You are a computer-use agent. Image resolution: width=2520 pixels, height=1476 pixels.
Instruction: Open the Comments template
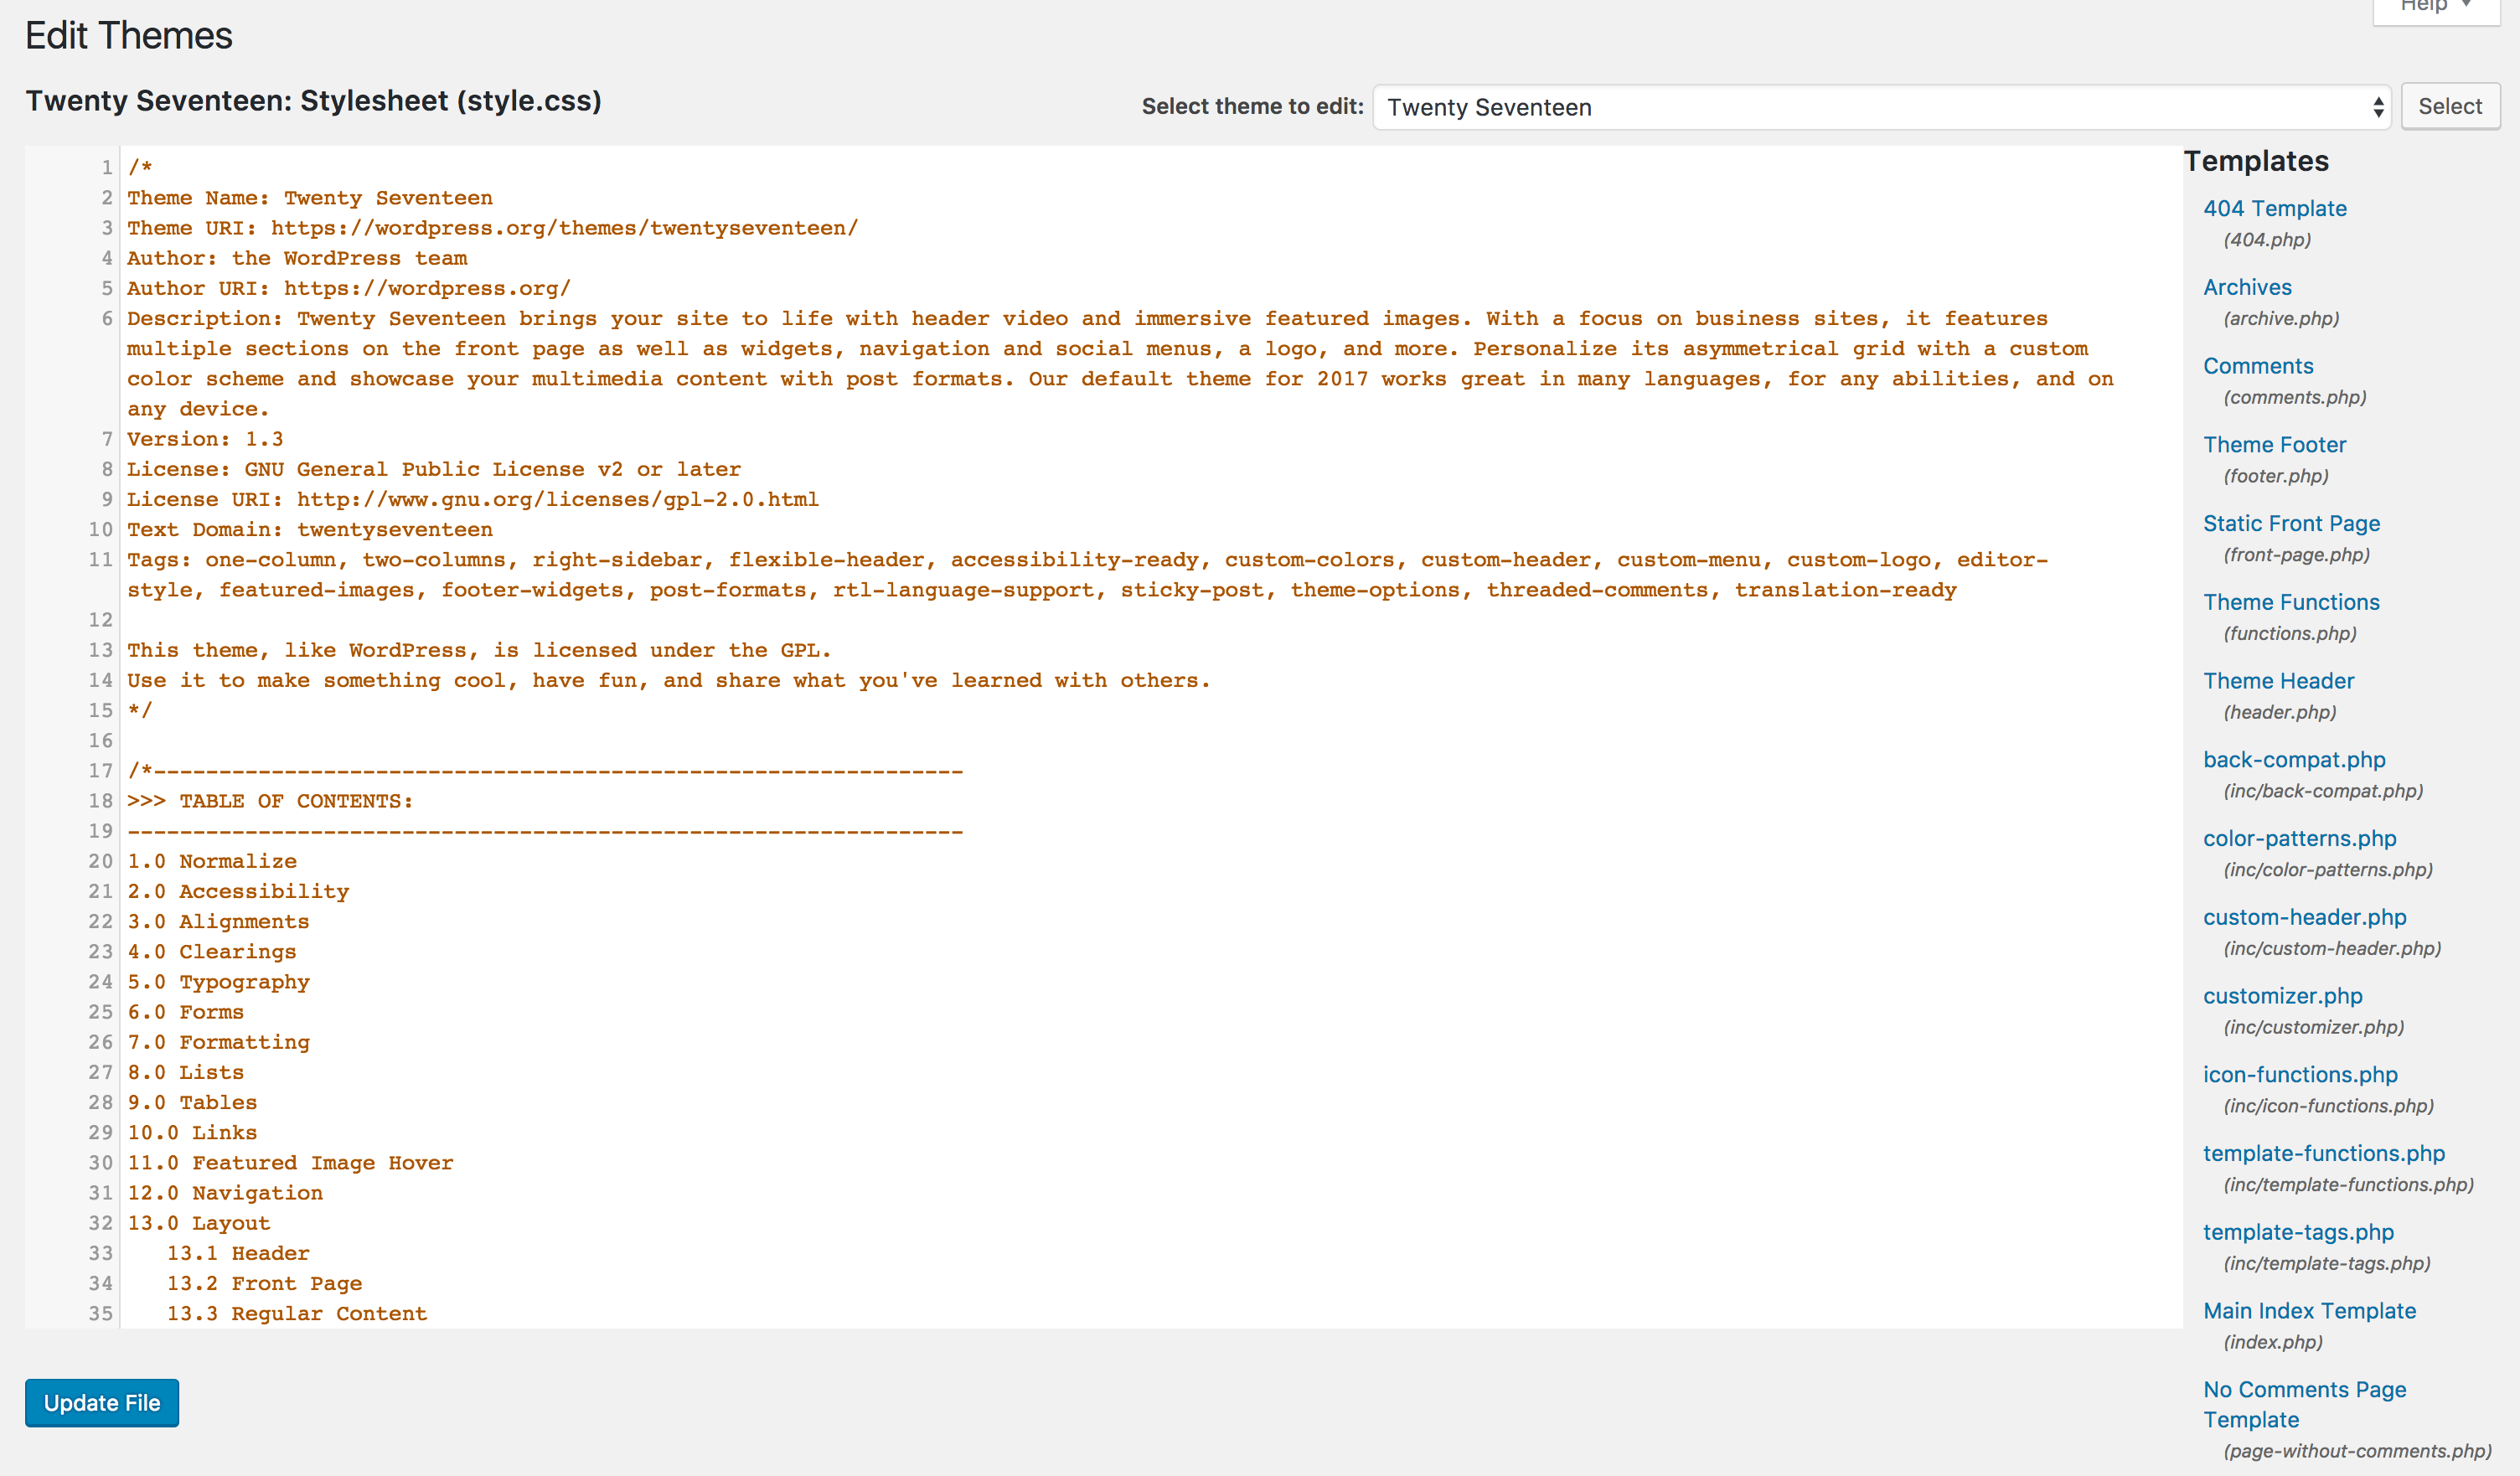click(x=2258, y=366)
